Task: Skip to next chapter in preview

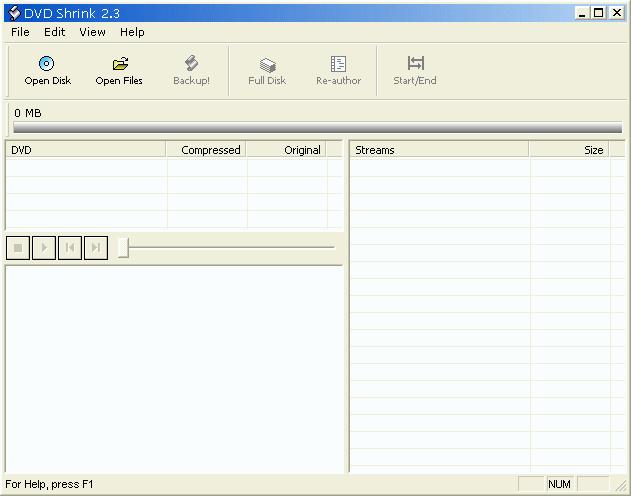Action: [x=96, y=248]
